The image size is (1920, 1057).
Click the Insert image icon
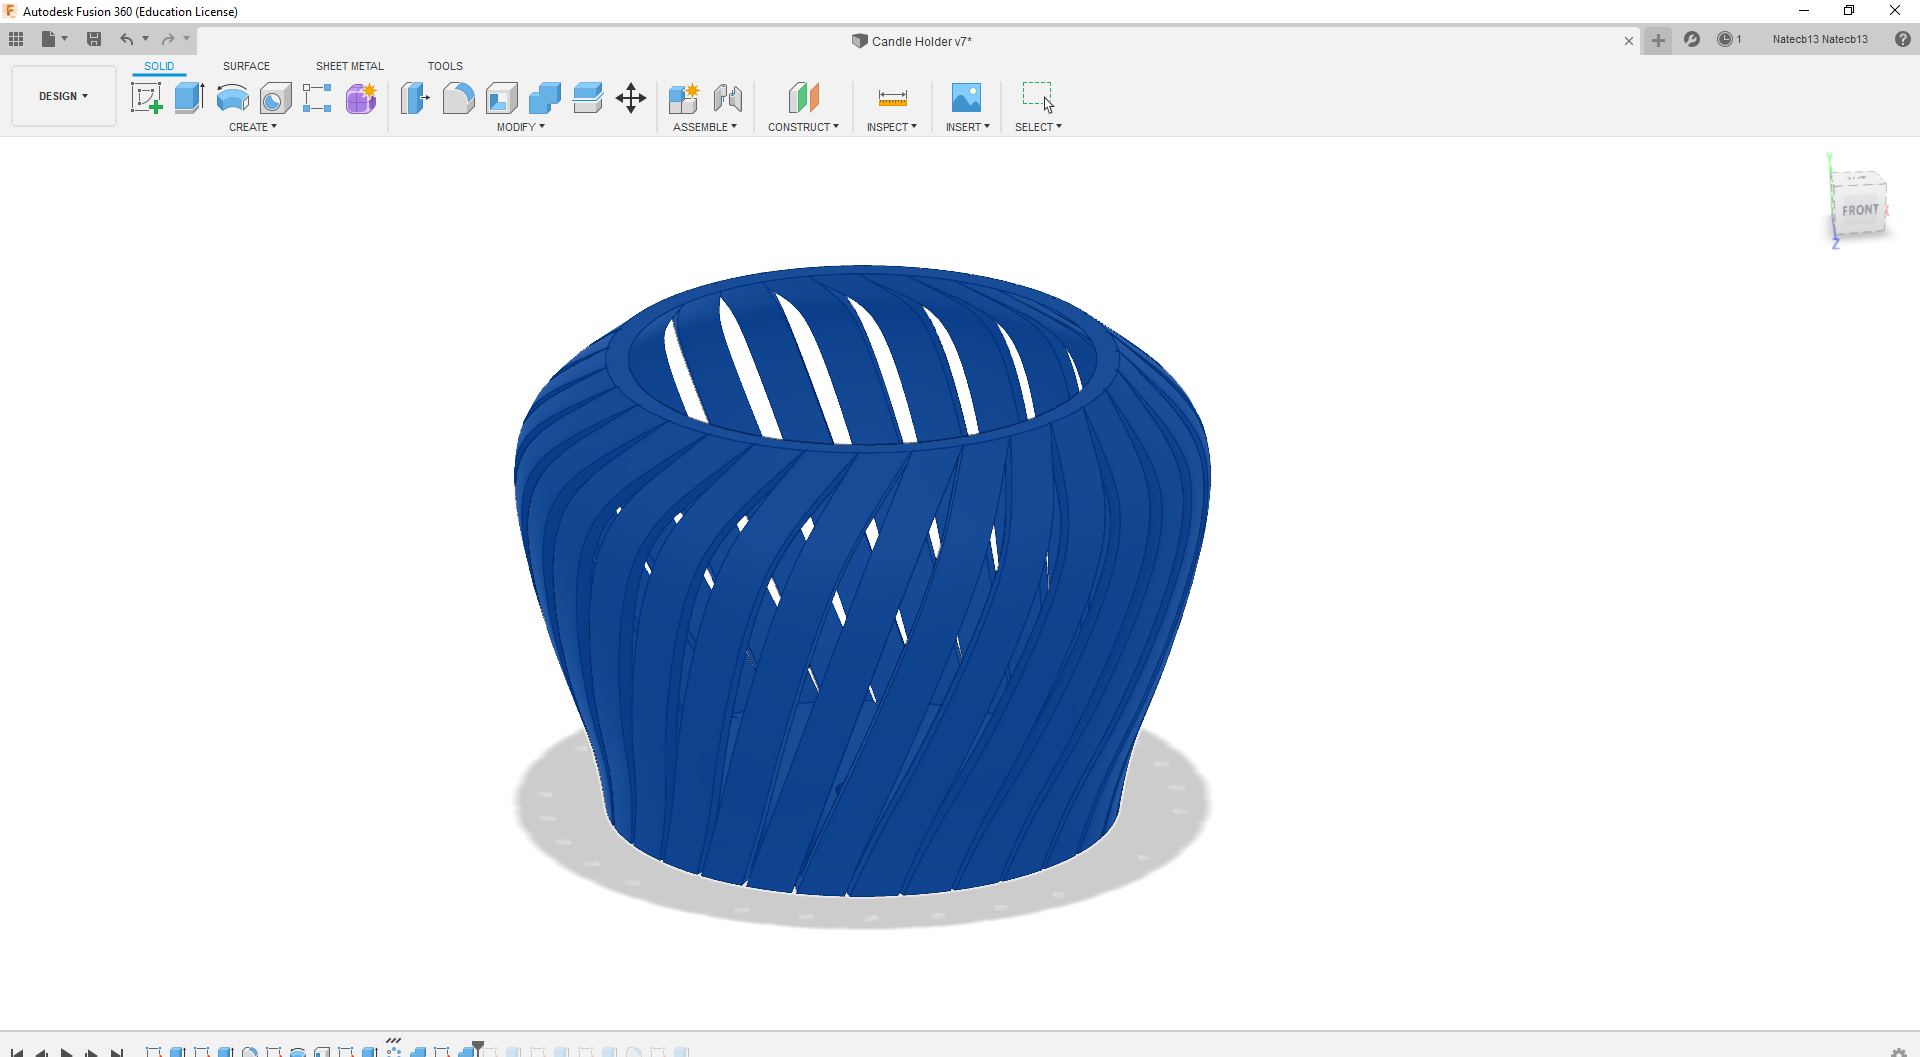pos(966,98)
